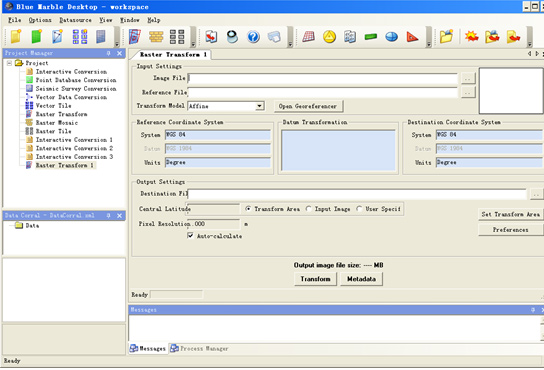Click into the Destination File input field

point(357,194)
